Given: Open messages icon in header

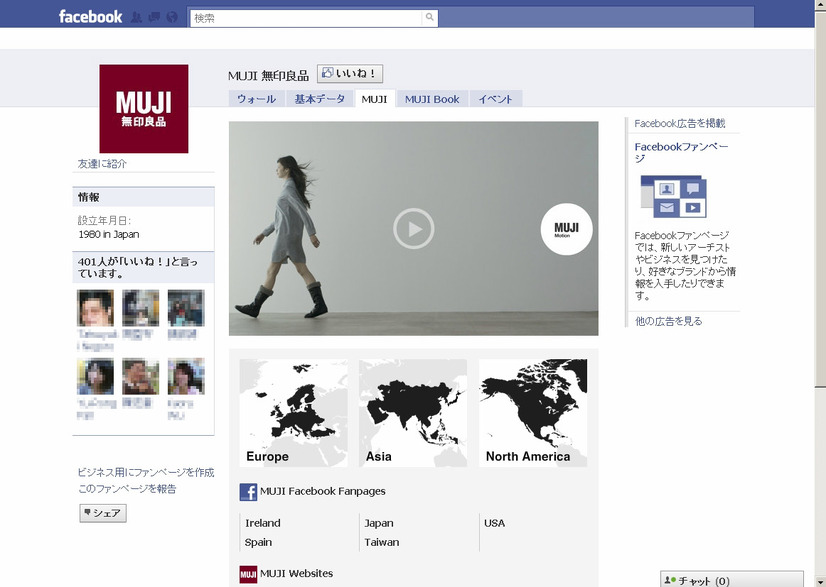Looking at the screenshot, I should click(x=154, y=17).
